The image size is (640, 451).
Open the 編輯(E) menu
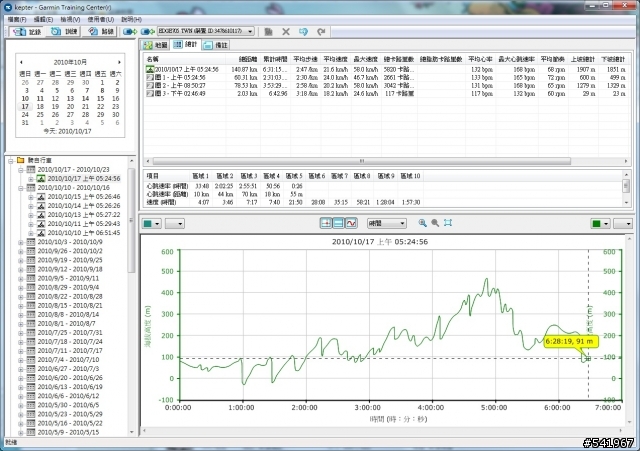(43, 19)
